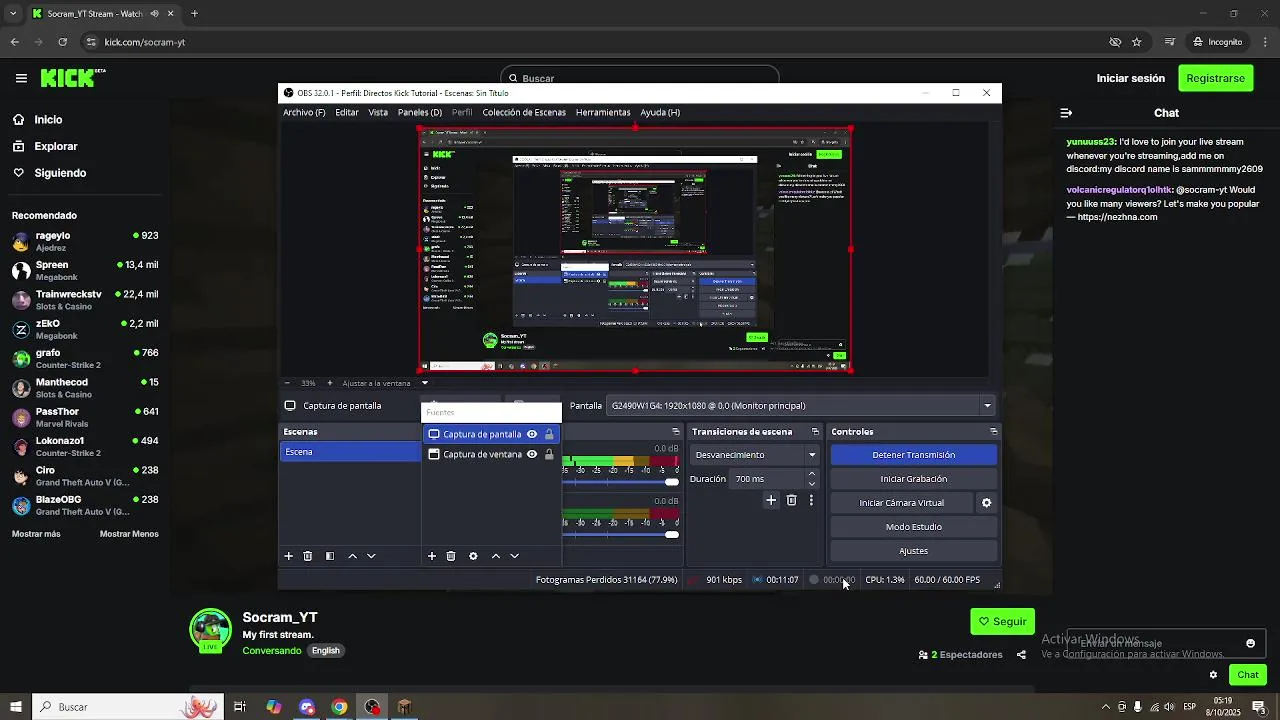Move scene down in Escenas toolbar
This screenshot has height=720, width=1280.
pos(371,556)
